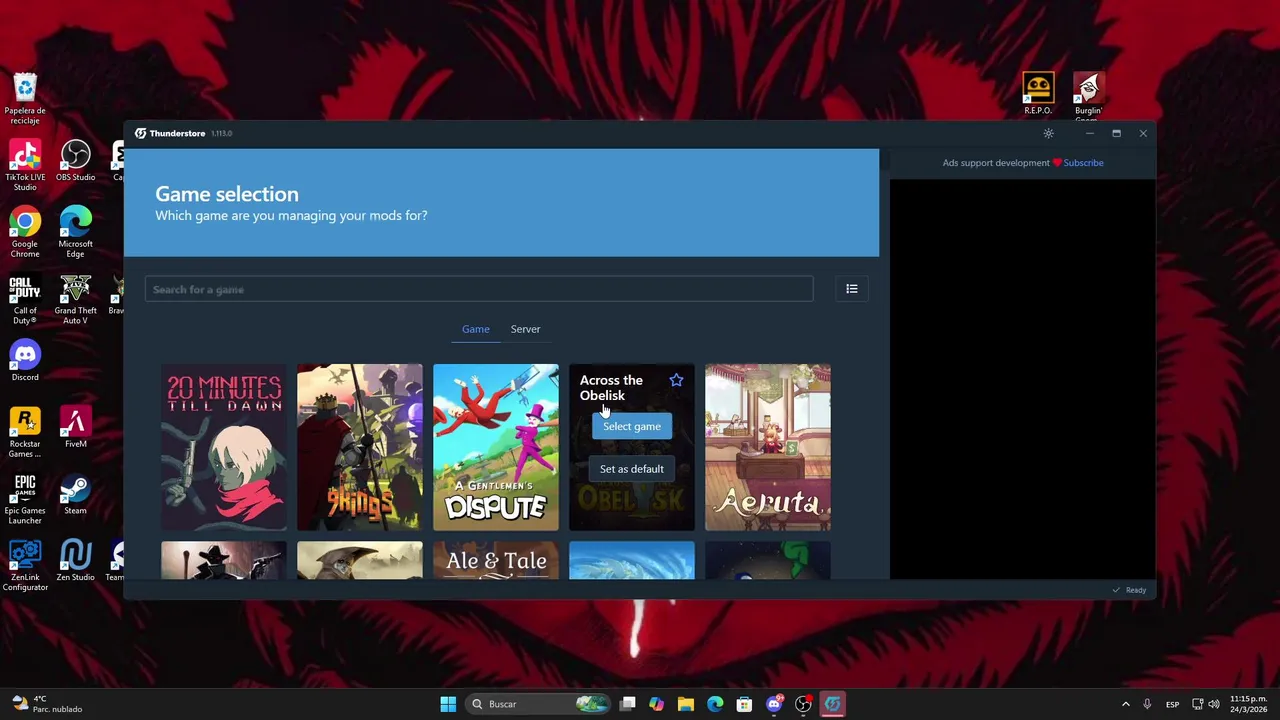Open TikTok LIVE Studio desktop icon
This screenshot has height=720, width=1280.
click(x=25, y=165)
